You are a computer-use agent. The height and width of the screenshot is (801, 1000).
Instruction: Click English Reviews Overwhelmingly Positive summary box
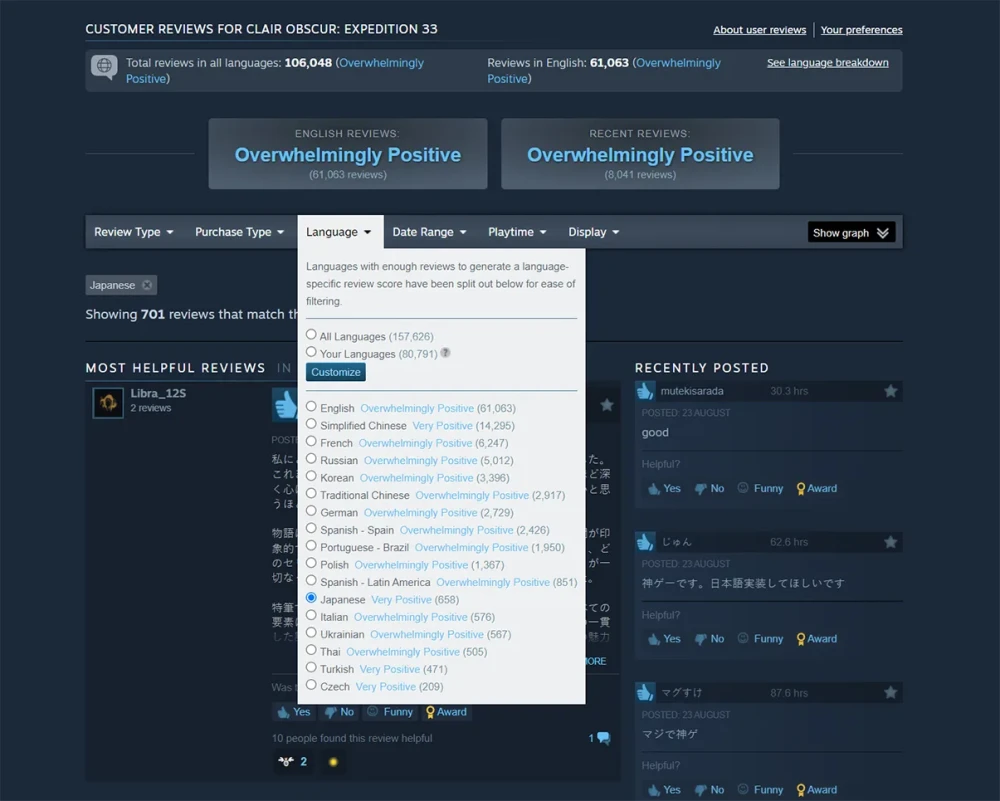[x=348, y=154]
